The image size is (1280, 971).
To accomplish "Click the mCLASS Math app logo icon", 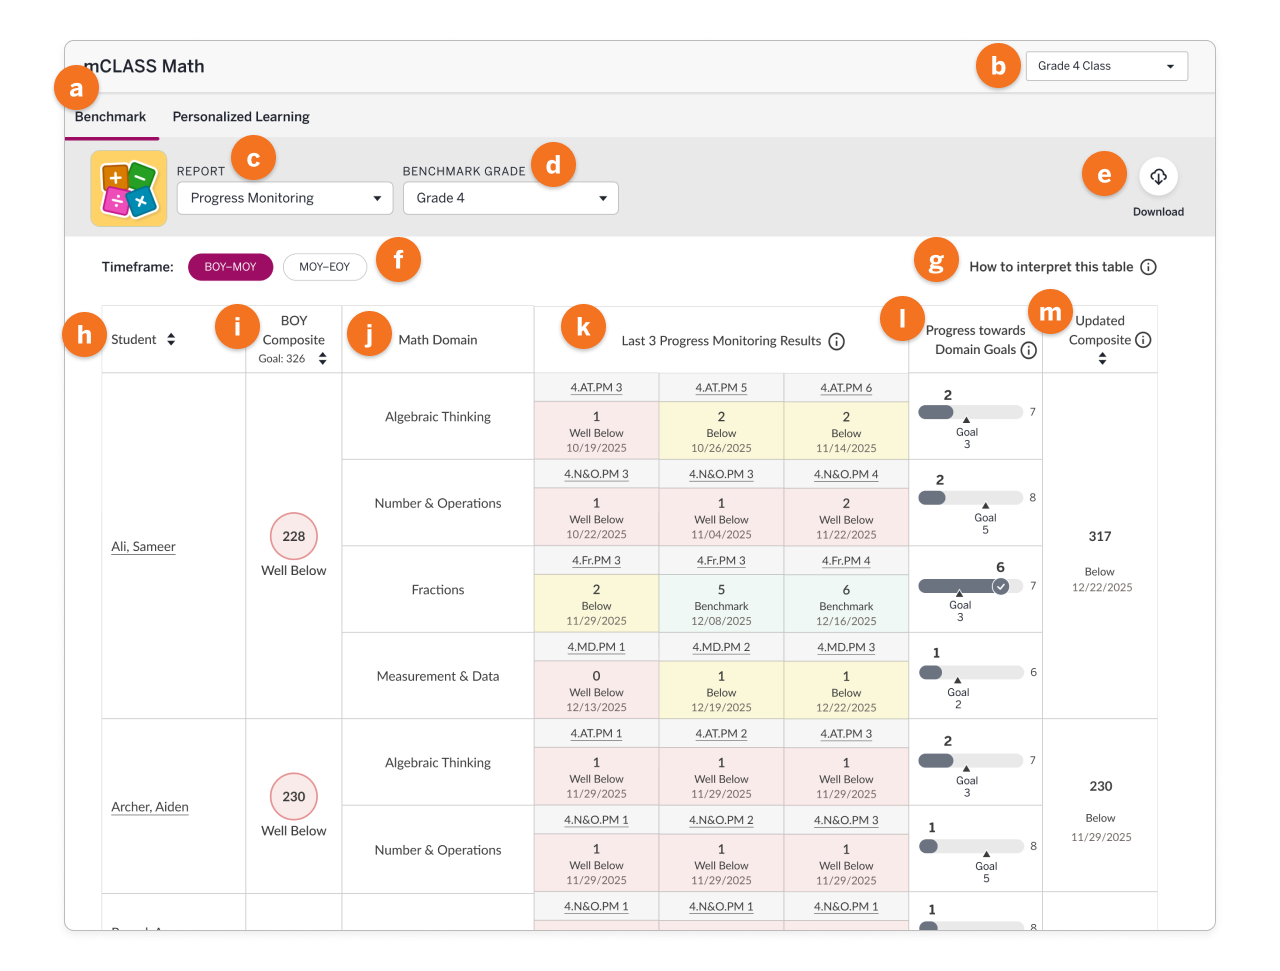I will tap(129, 188).
